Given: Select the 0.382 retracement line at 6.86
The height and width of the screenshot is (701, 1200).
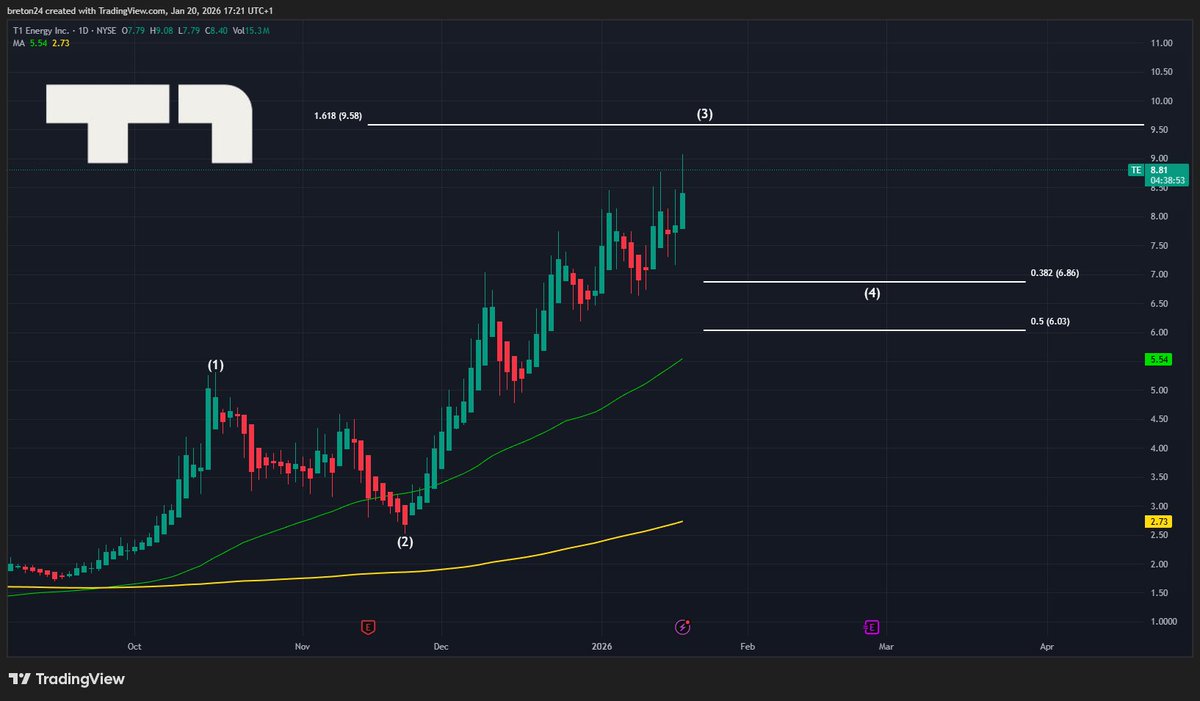Looking at the screenshot, I should (864, 282).
